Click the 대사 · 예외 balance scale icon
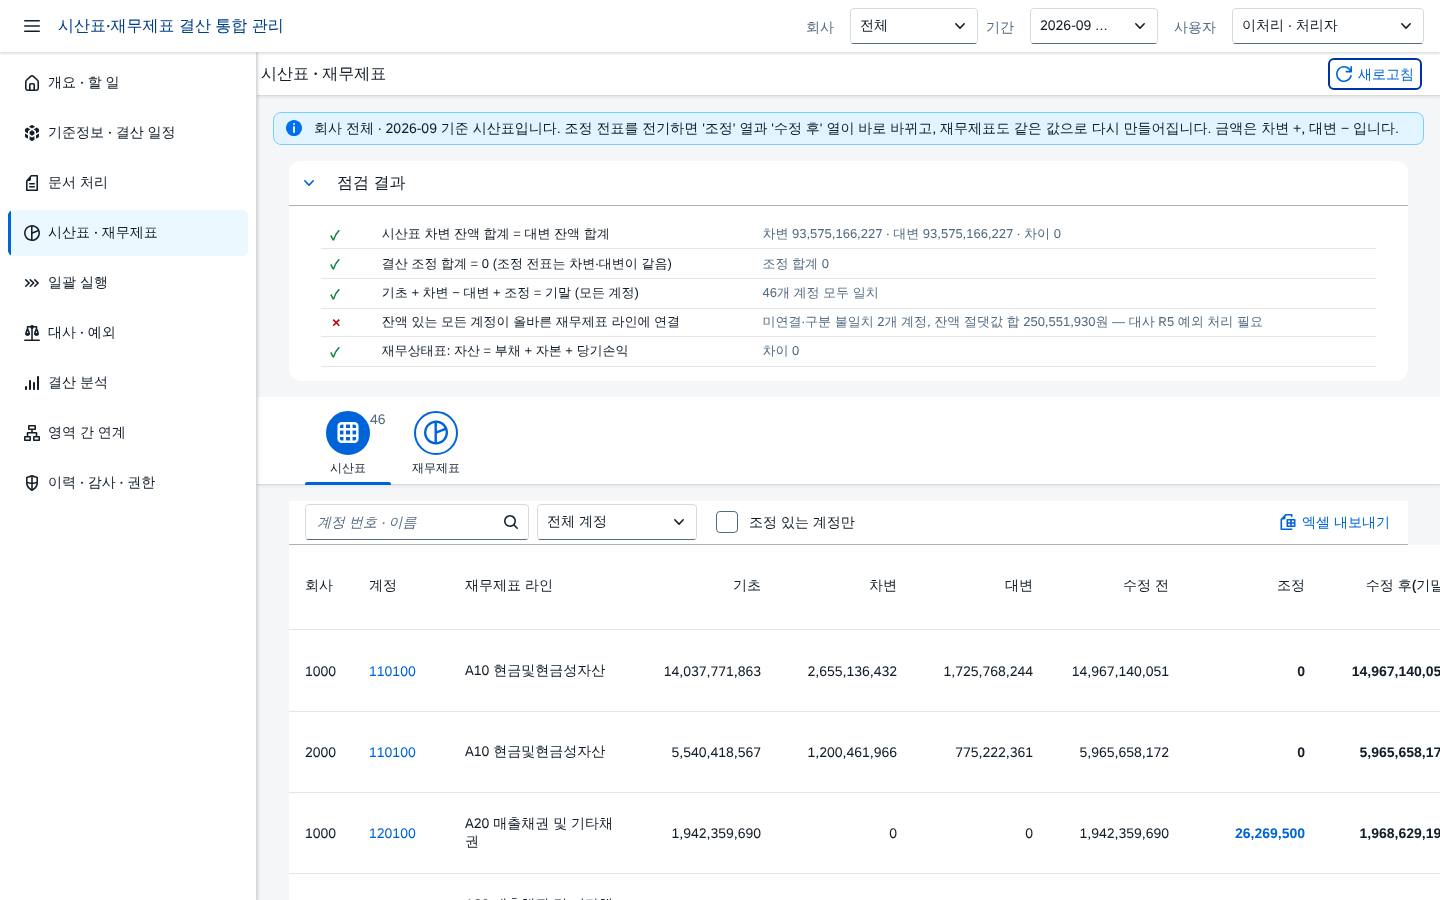This screenshot has height=900, width=1440. (32, 333)
